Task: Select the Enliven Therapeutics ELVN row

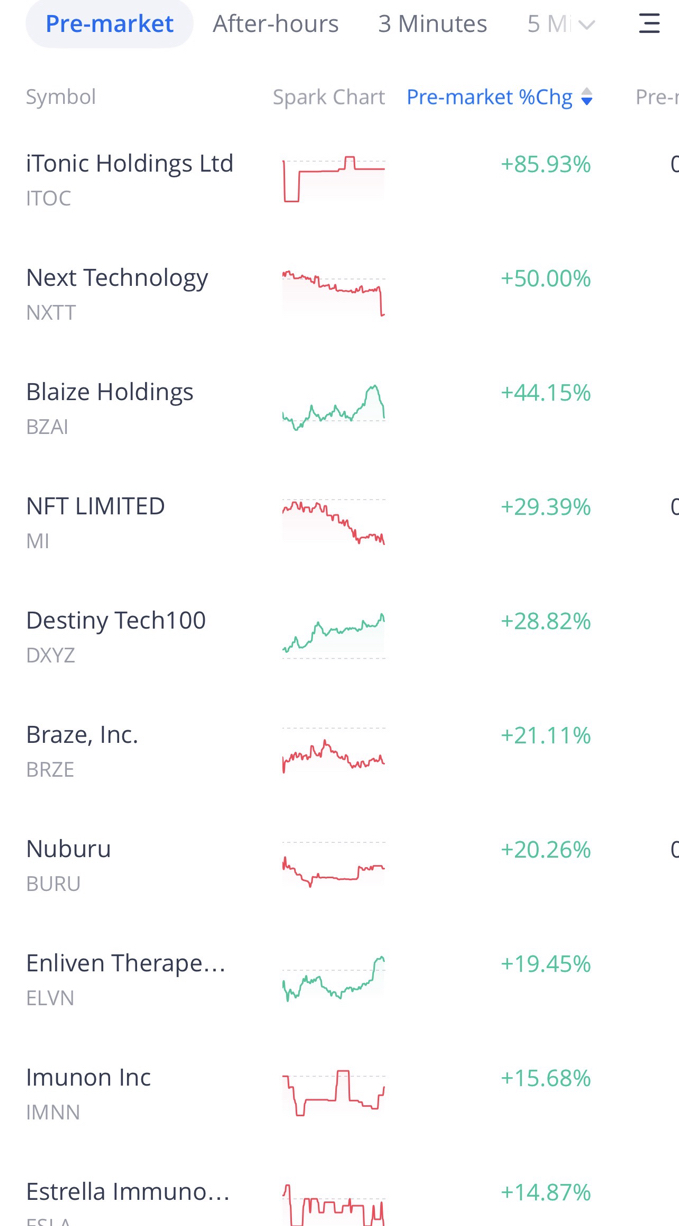Action: click(340, 978)
